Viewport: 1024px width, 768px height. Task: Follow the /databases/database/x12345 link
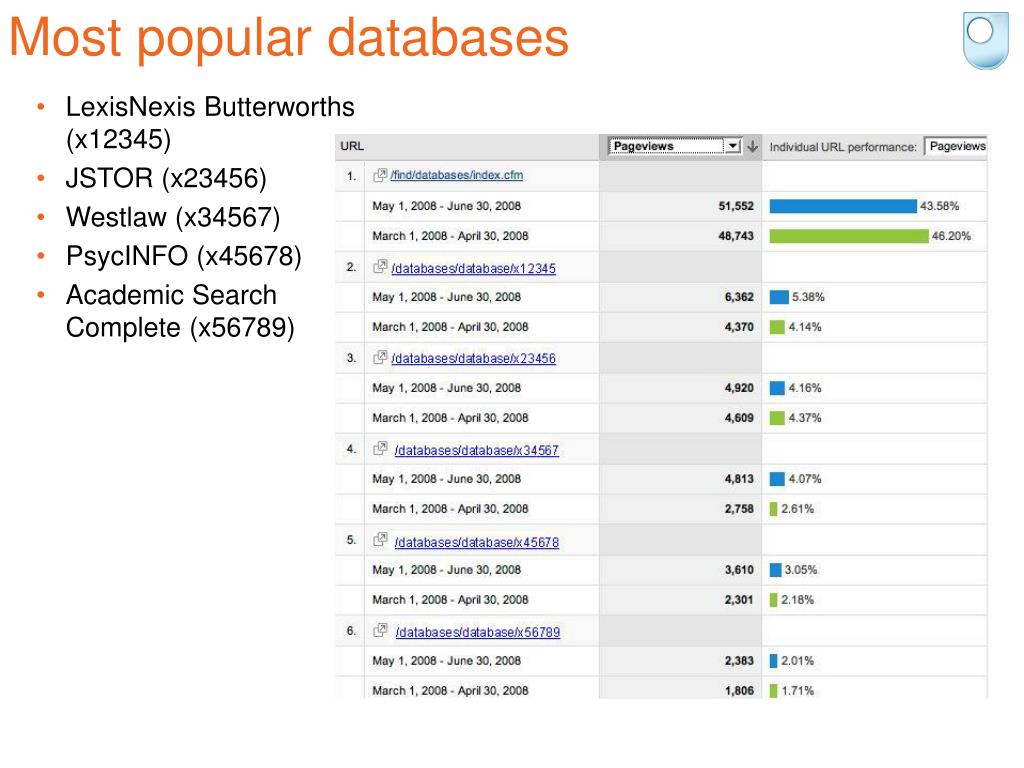pos(473,268)
